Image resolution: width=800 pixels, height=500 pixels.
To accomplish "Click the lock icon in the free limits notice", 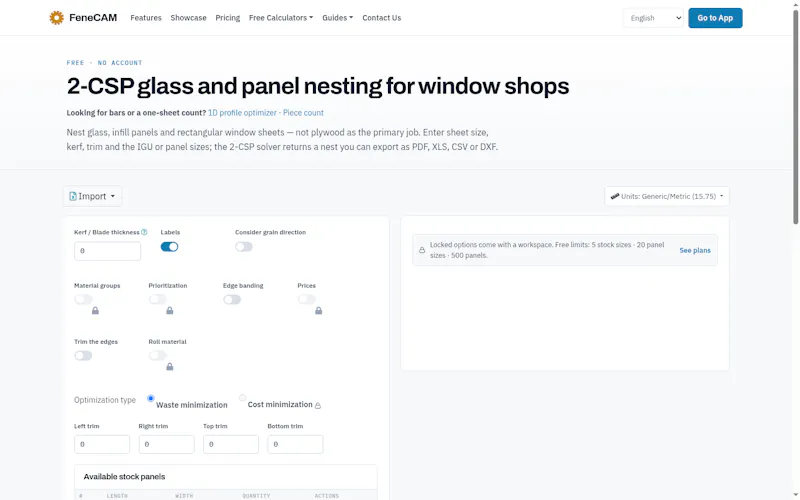I will 422,251.
